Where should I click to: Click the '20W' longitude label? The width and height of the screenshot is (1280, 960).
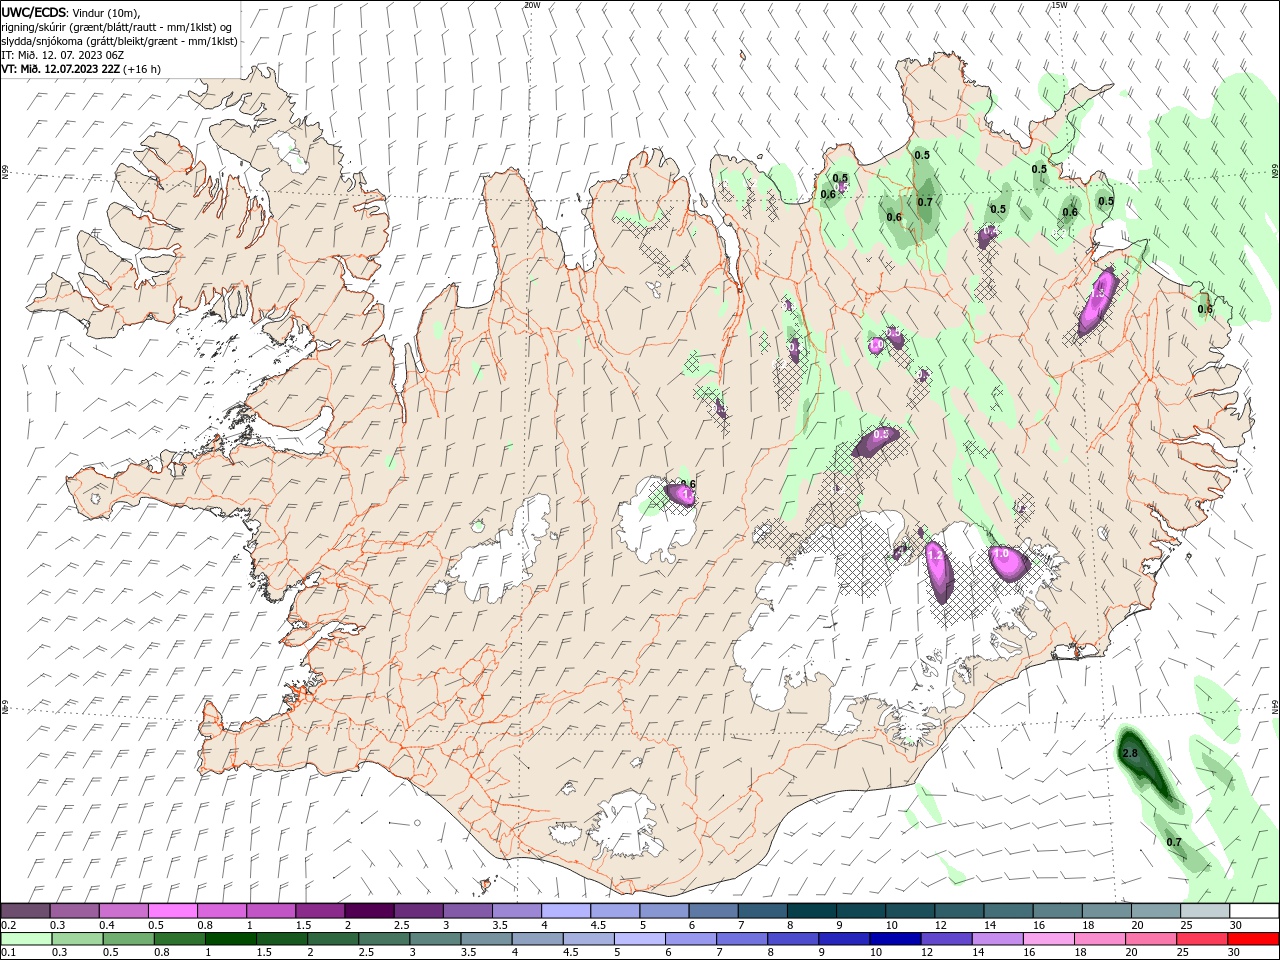point(532,5)
